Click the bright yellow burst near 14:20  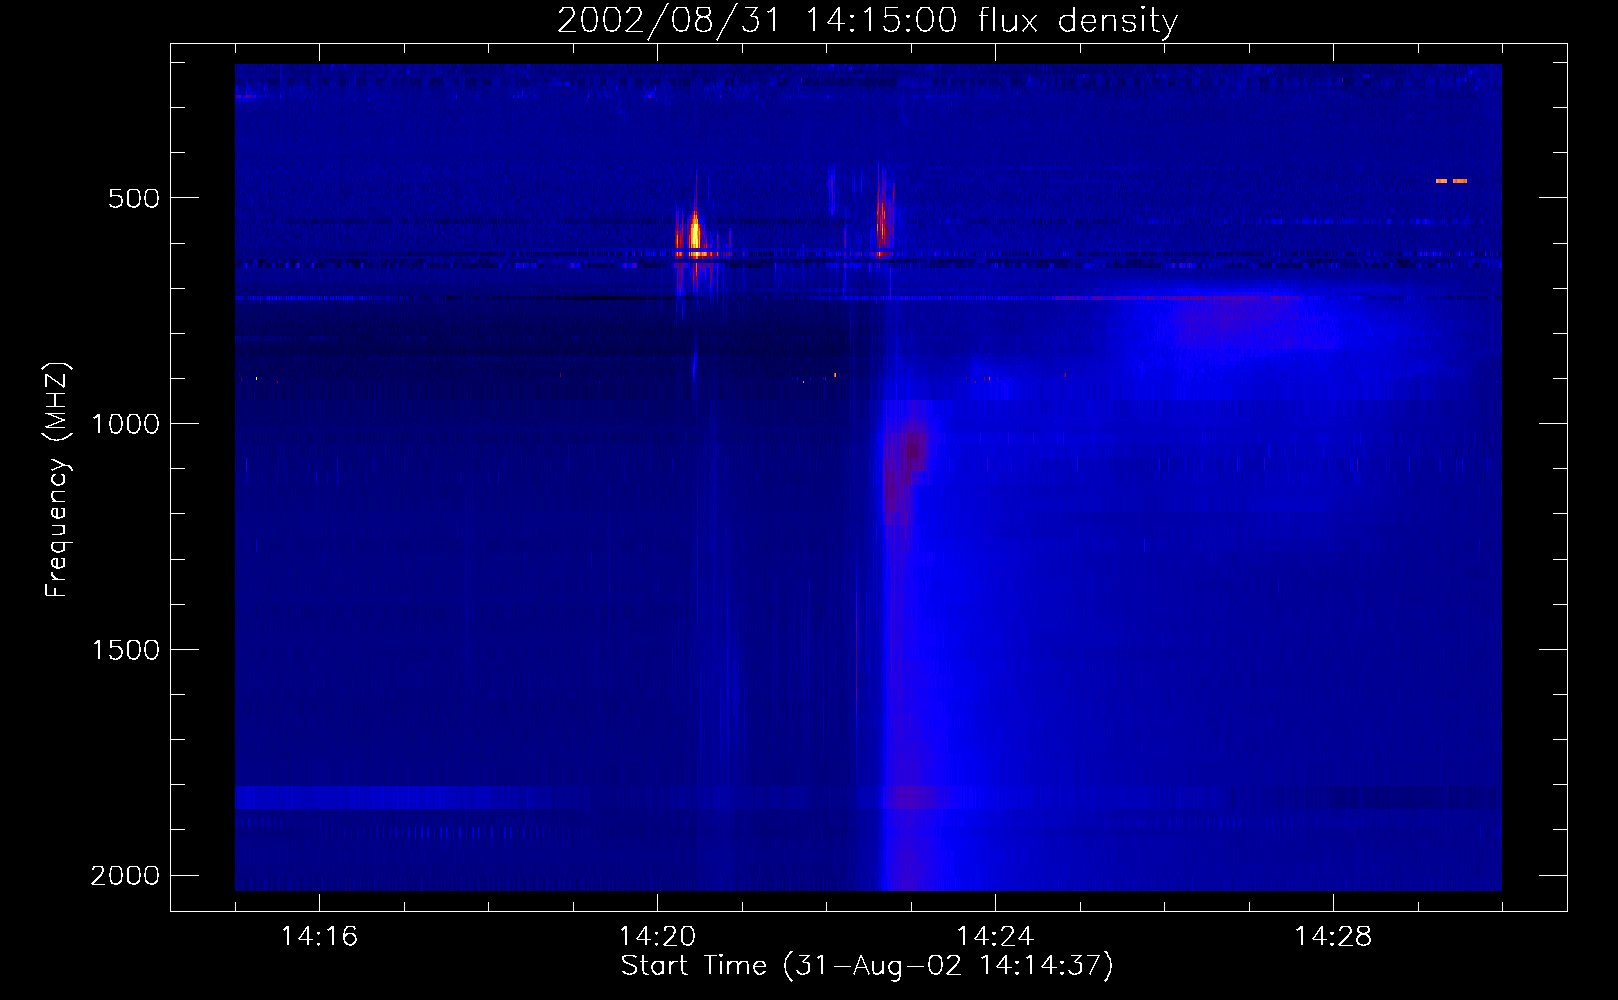coord(694,232)
